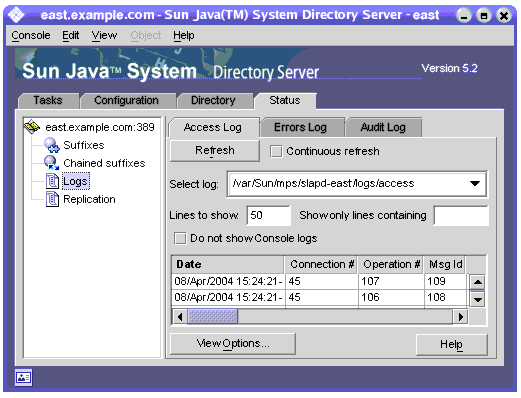Select the Logs tree node
The height and width of the screenshot is (398, 521).
[x=76, y=181]
